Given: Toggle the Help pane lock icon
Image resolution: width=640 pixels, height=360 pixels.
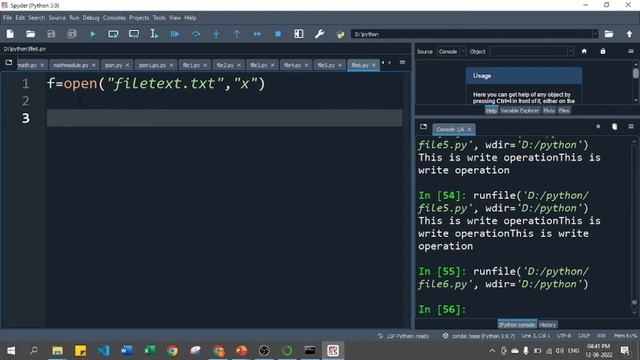Looking at the screenshot, I should [603, 51].
